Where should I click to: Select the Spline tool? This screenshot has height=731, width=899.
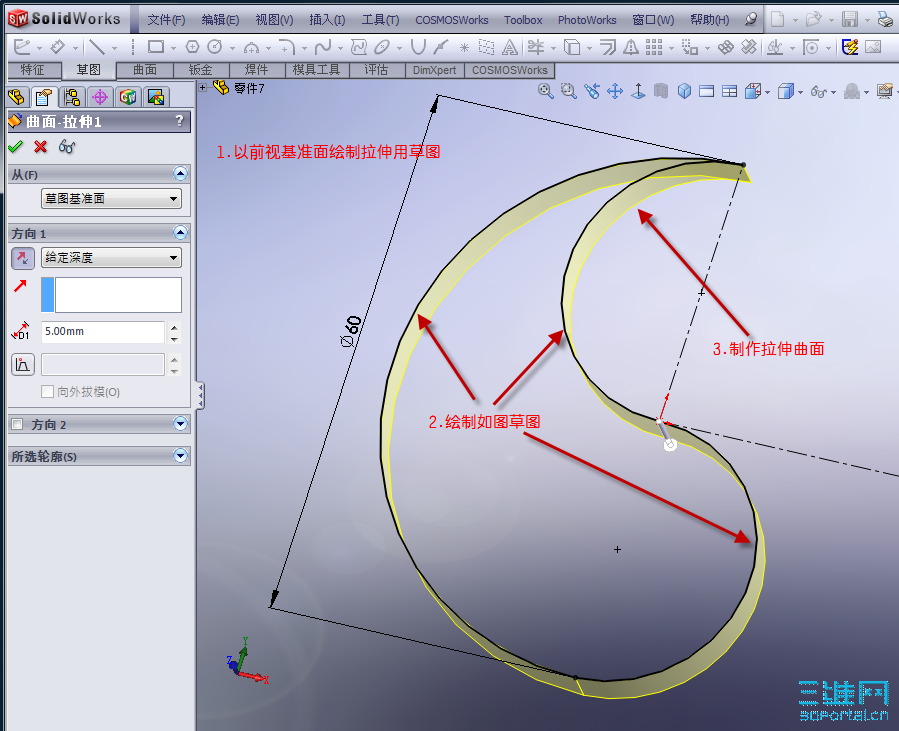[x=323, y=47]
